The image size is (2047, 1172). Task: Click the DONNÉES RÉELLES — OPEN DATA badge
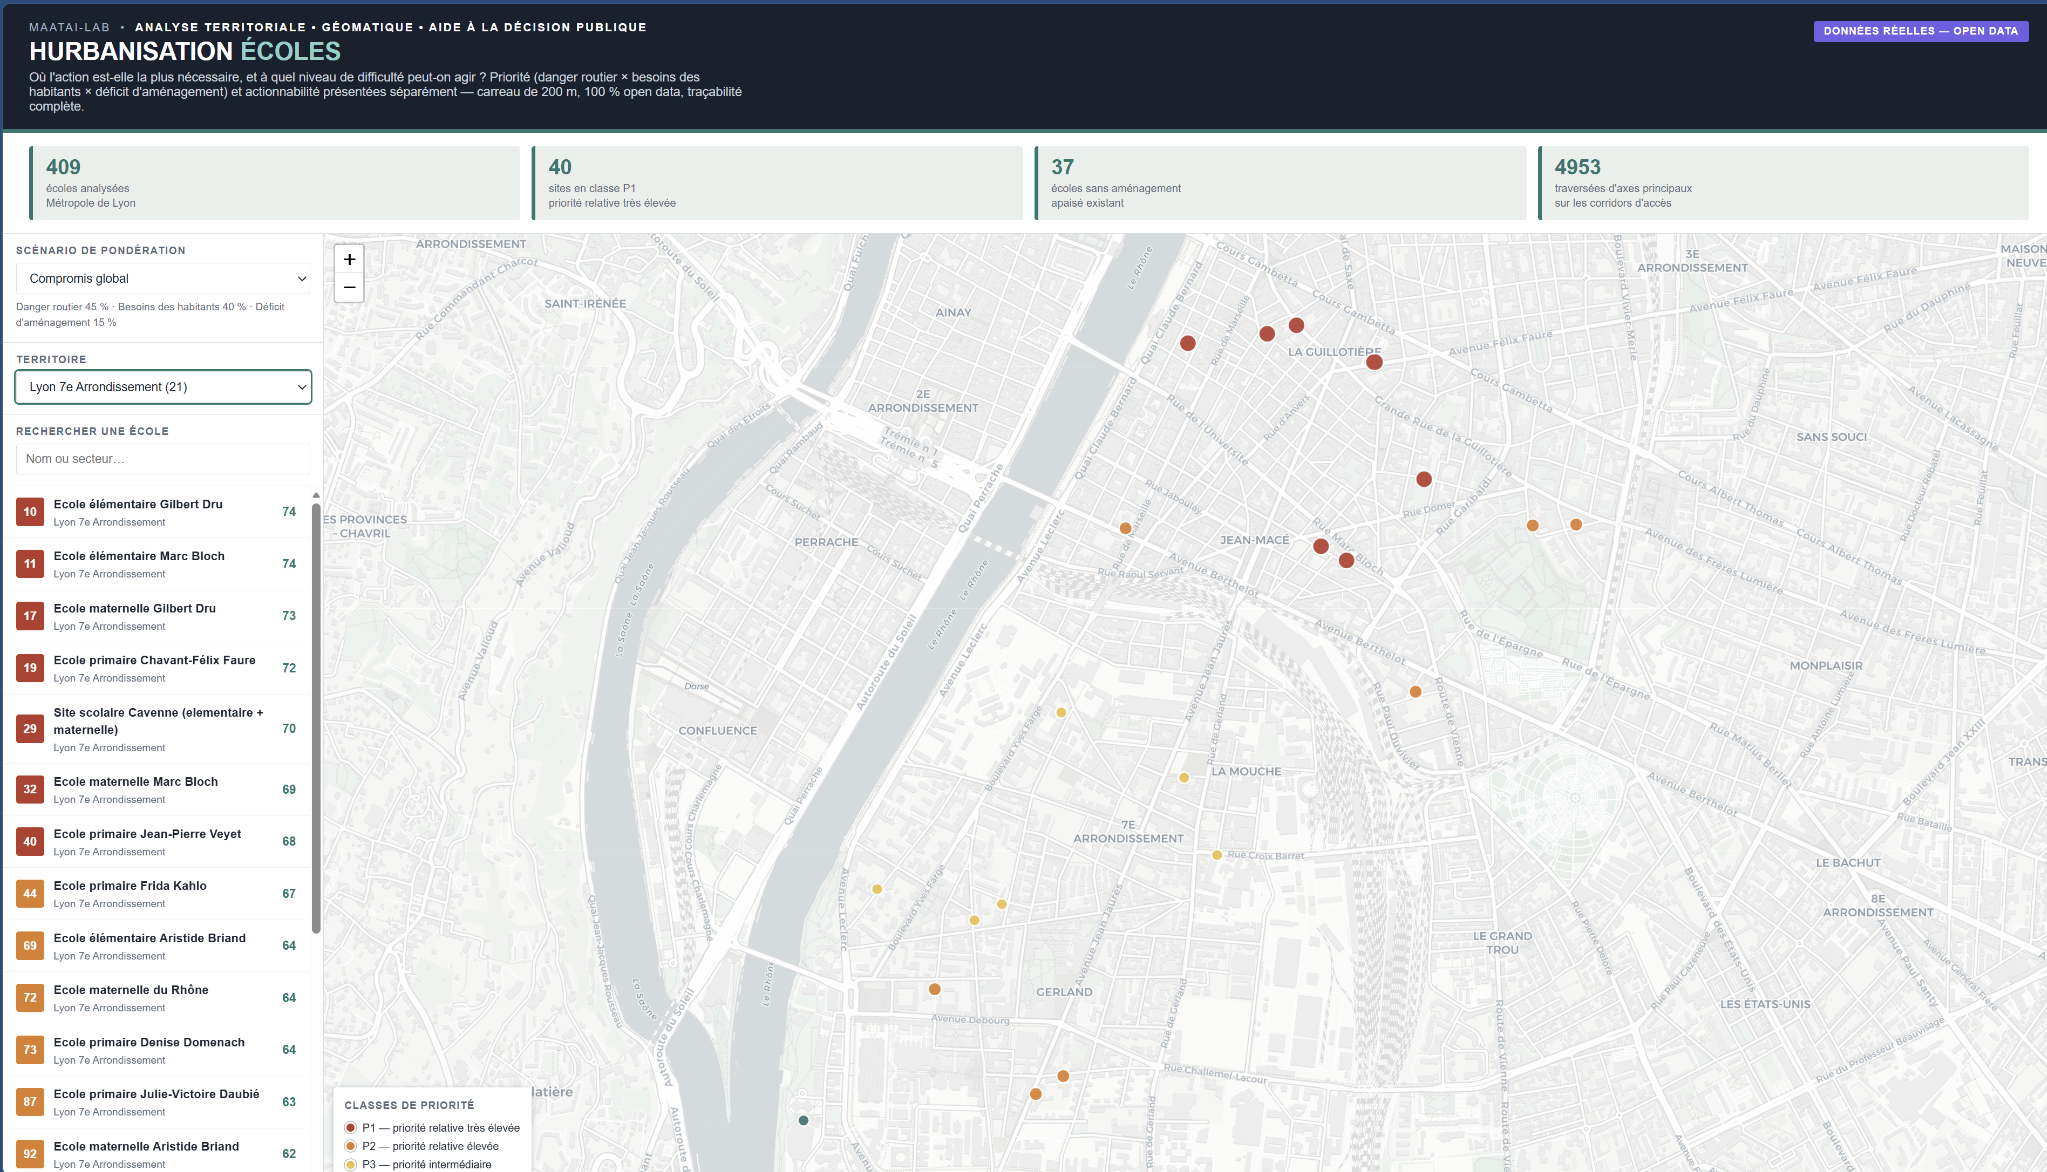click(x=1920, y=31)
